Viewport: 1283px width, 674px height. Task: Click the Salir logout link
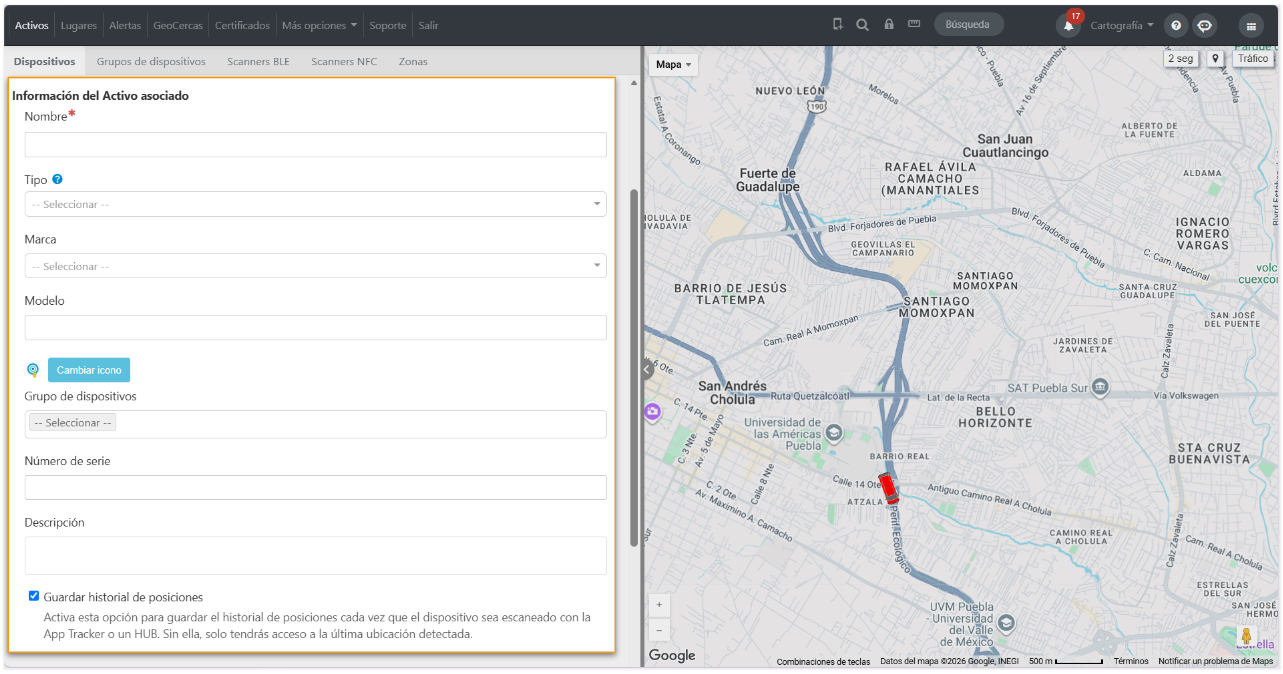(428, 25)
